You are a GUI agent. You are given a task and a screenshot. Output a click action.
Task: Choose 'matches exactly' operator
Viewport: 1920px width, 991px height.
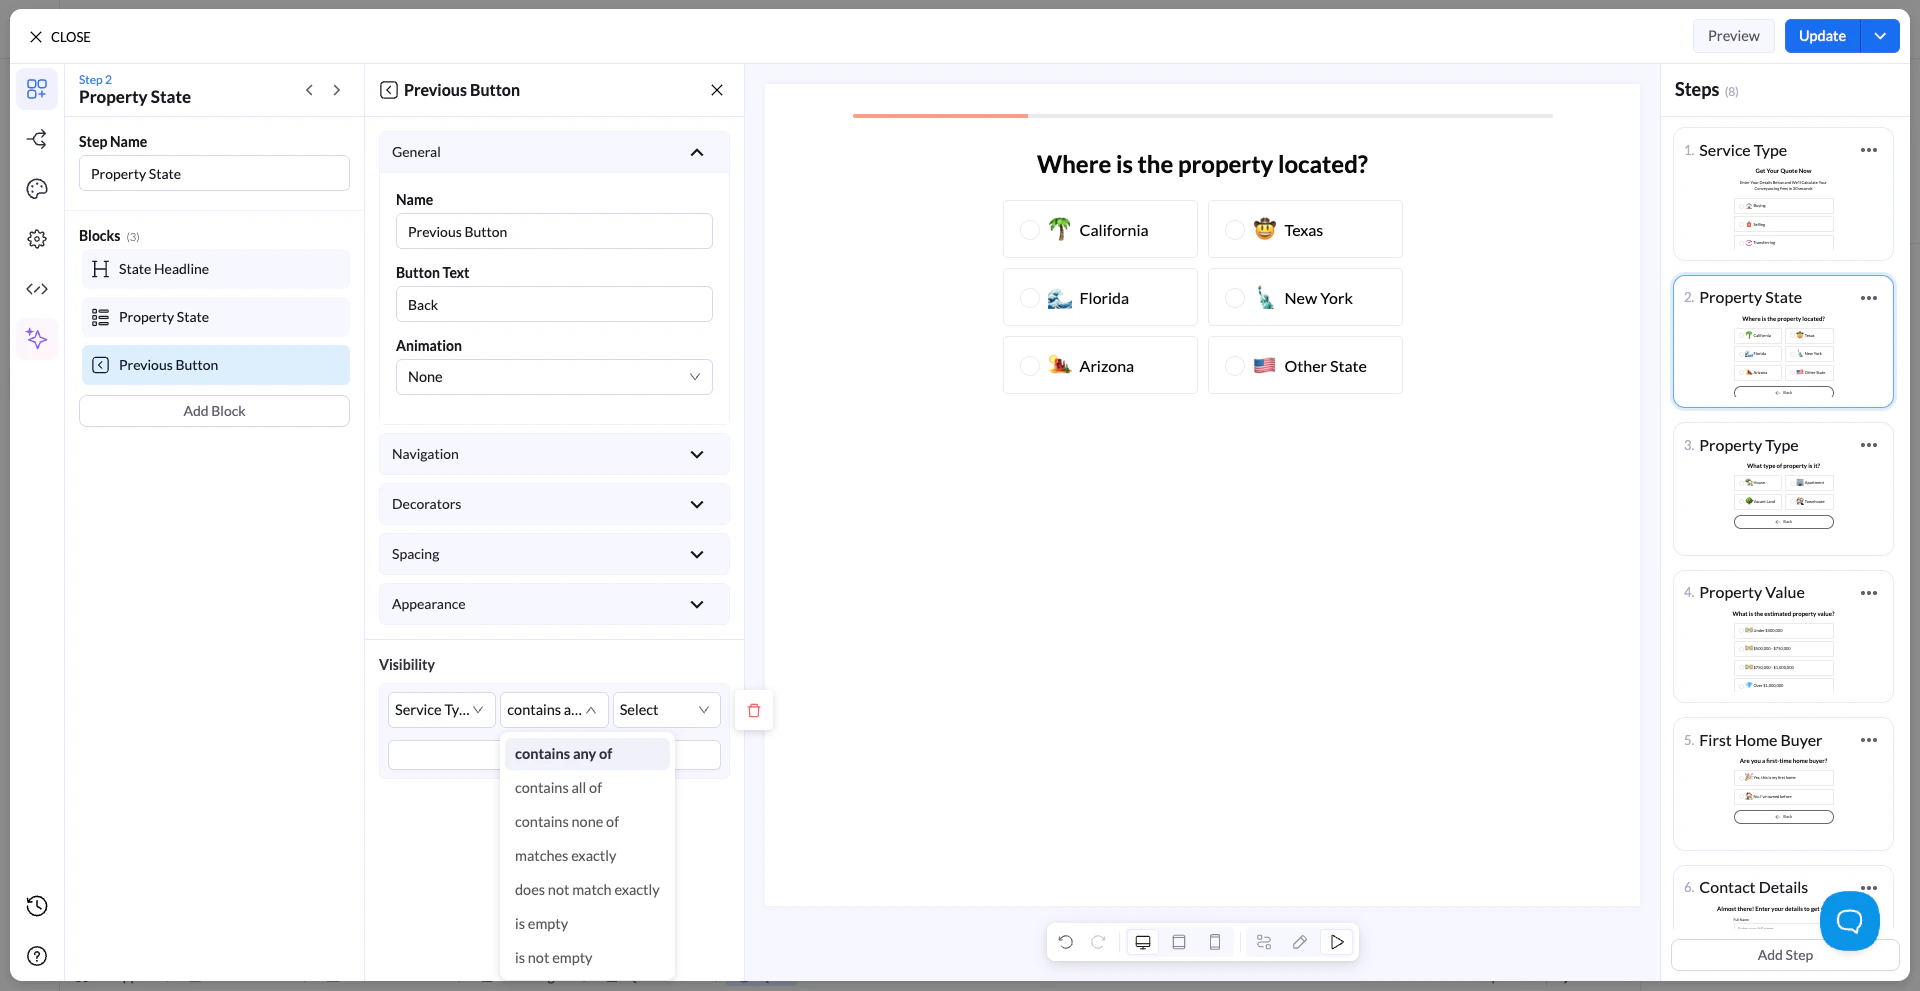(x=587, y=856)
